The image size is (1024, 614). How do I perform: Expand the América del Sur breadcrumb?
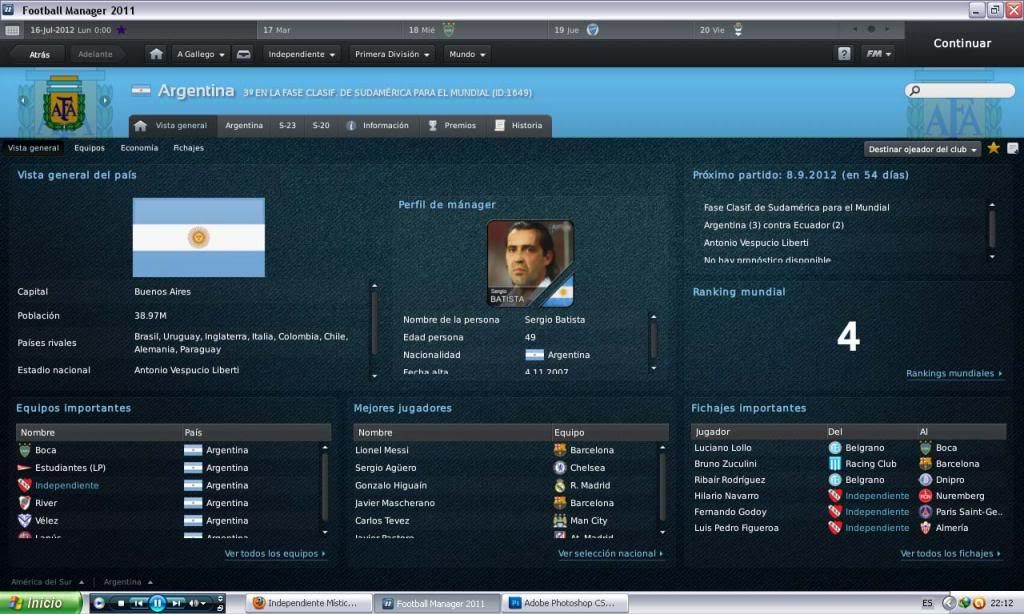click(47, 581)
